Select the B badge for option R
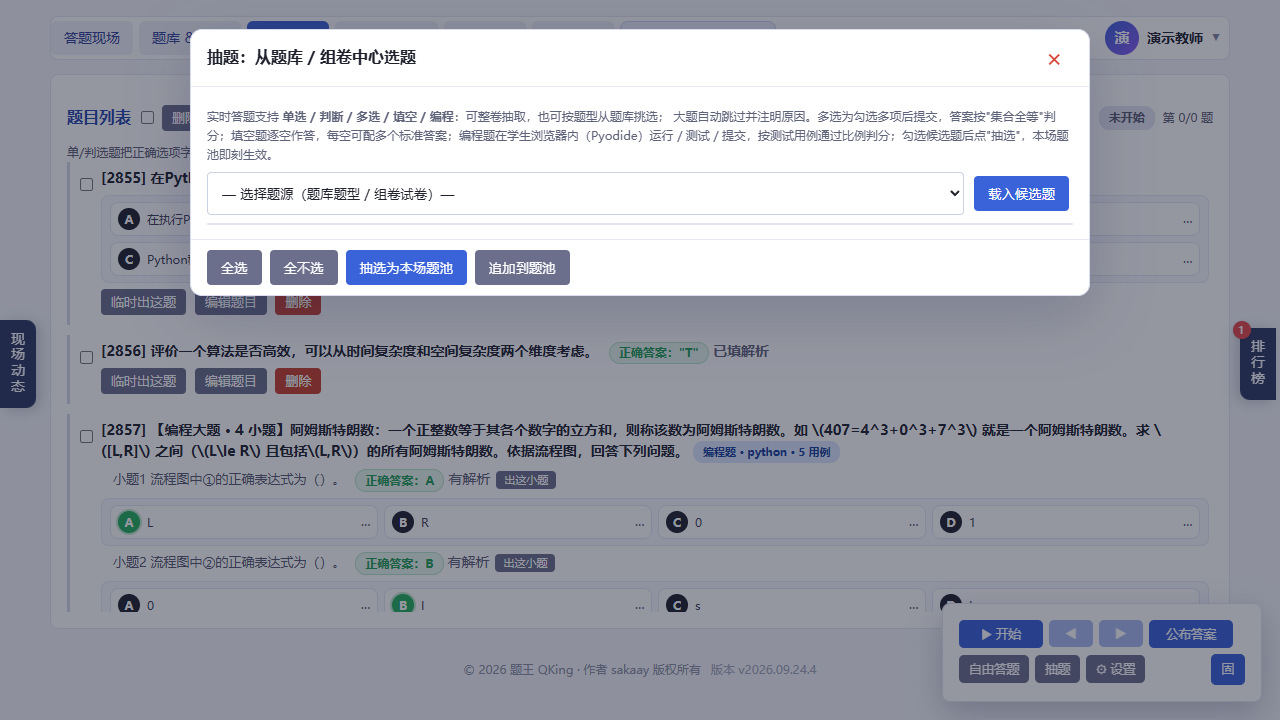The height and width of the screenshot is (720, 1280). tap(402, 522)
